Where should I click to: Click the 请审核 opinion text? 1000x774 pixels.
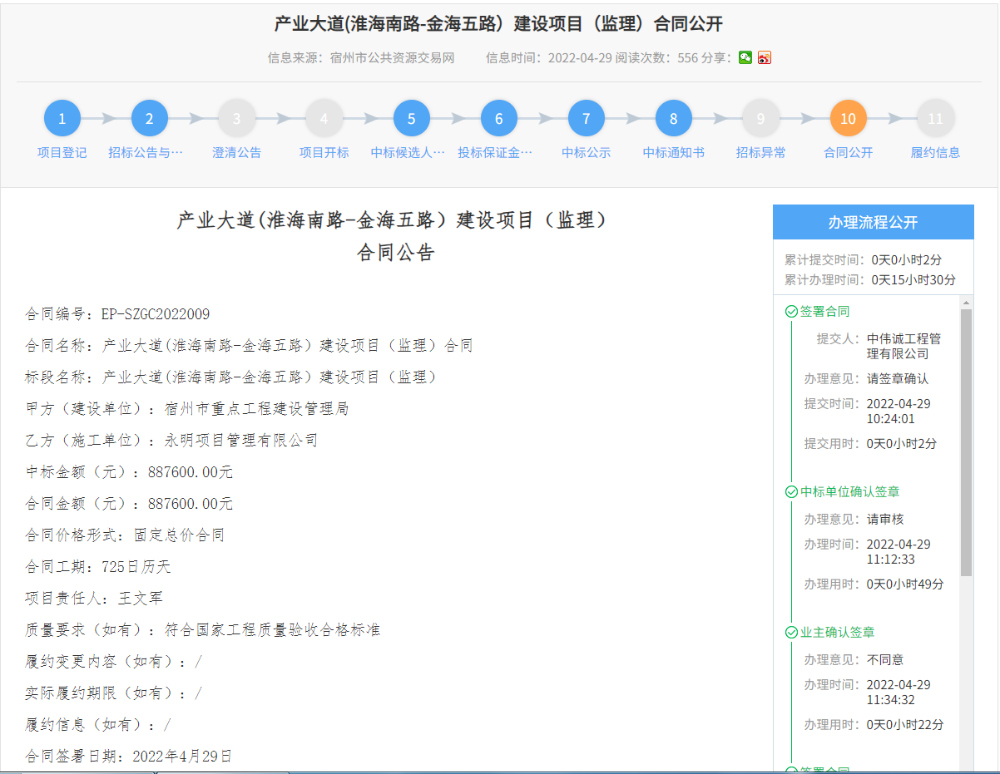tap(885, 519)
